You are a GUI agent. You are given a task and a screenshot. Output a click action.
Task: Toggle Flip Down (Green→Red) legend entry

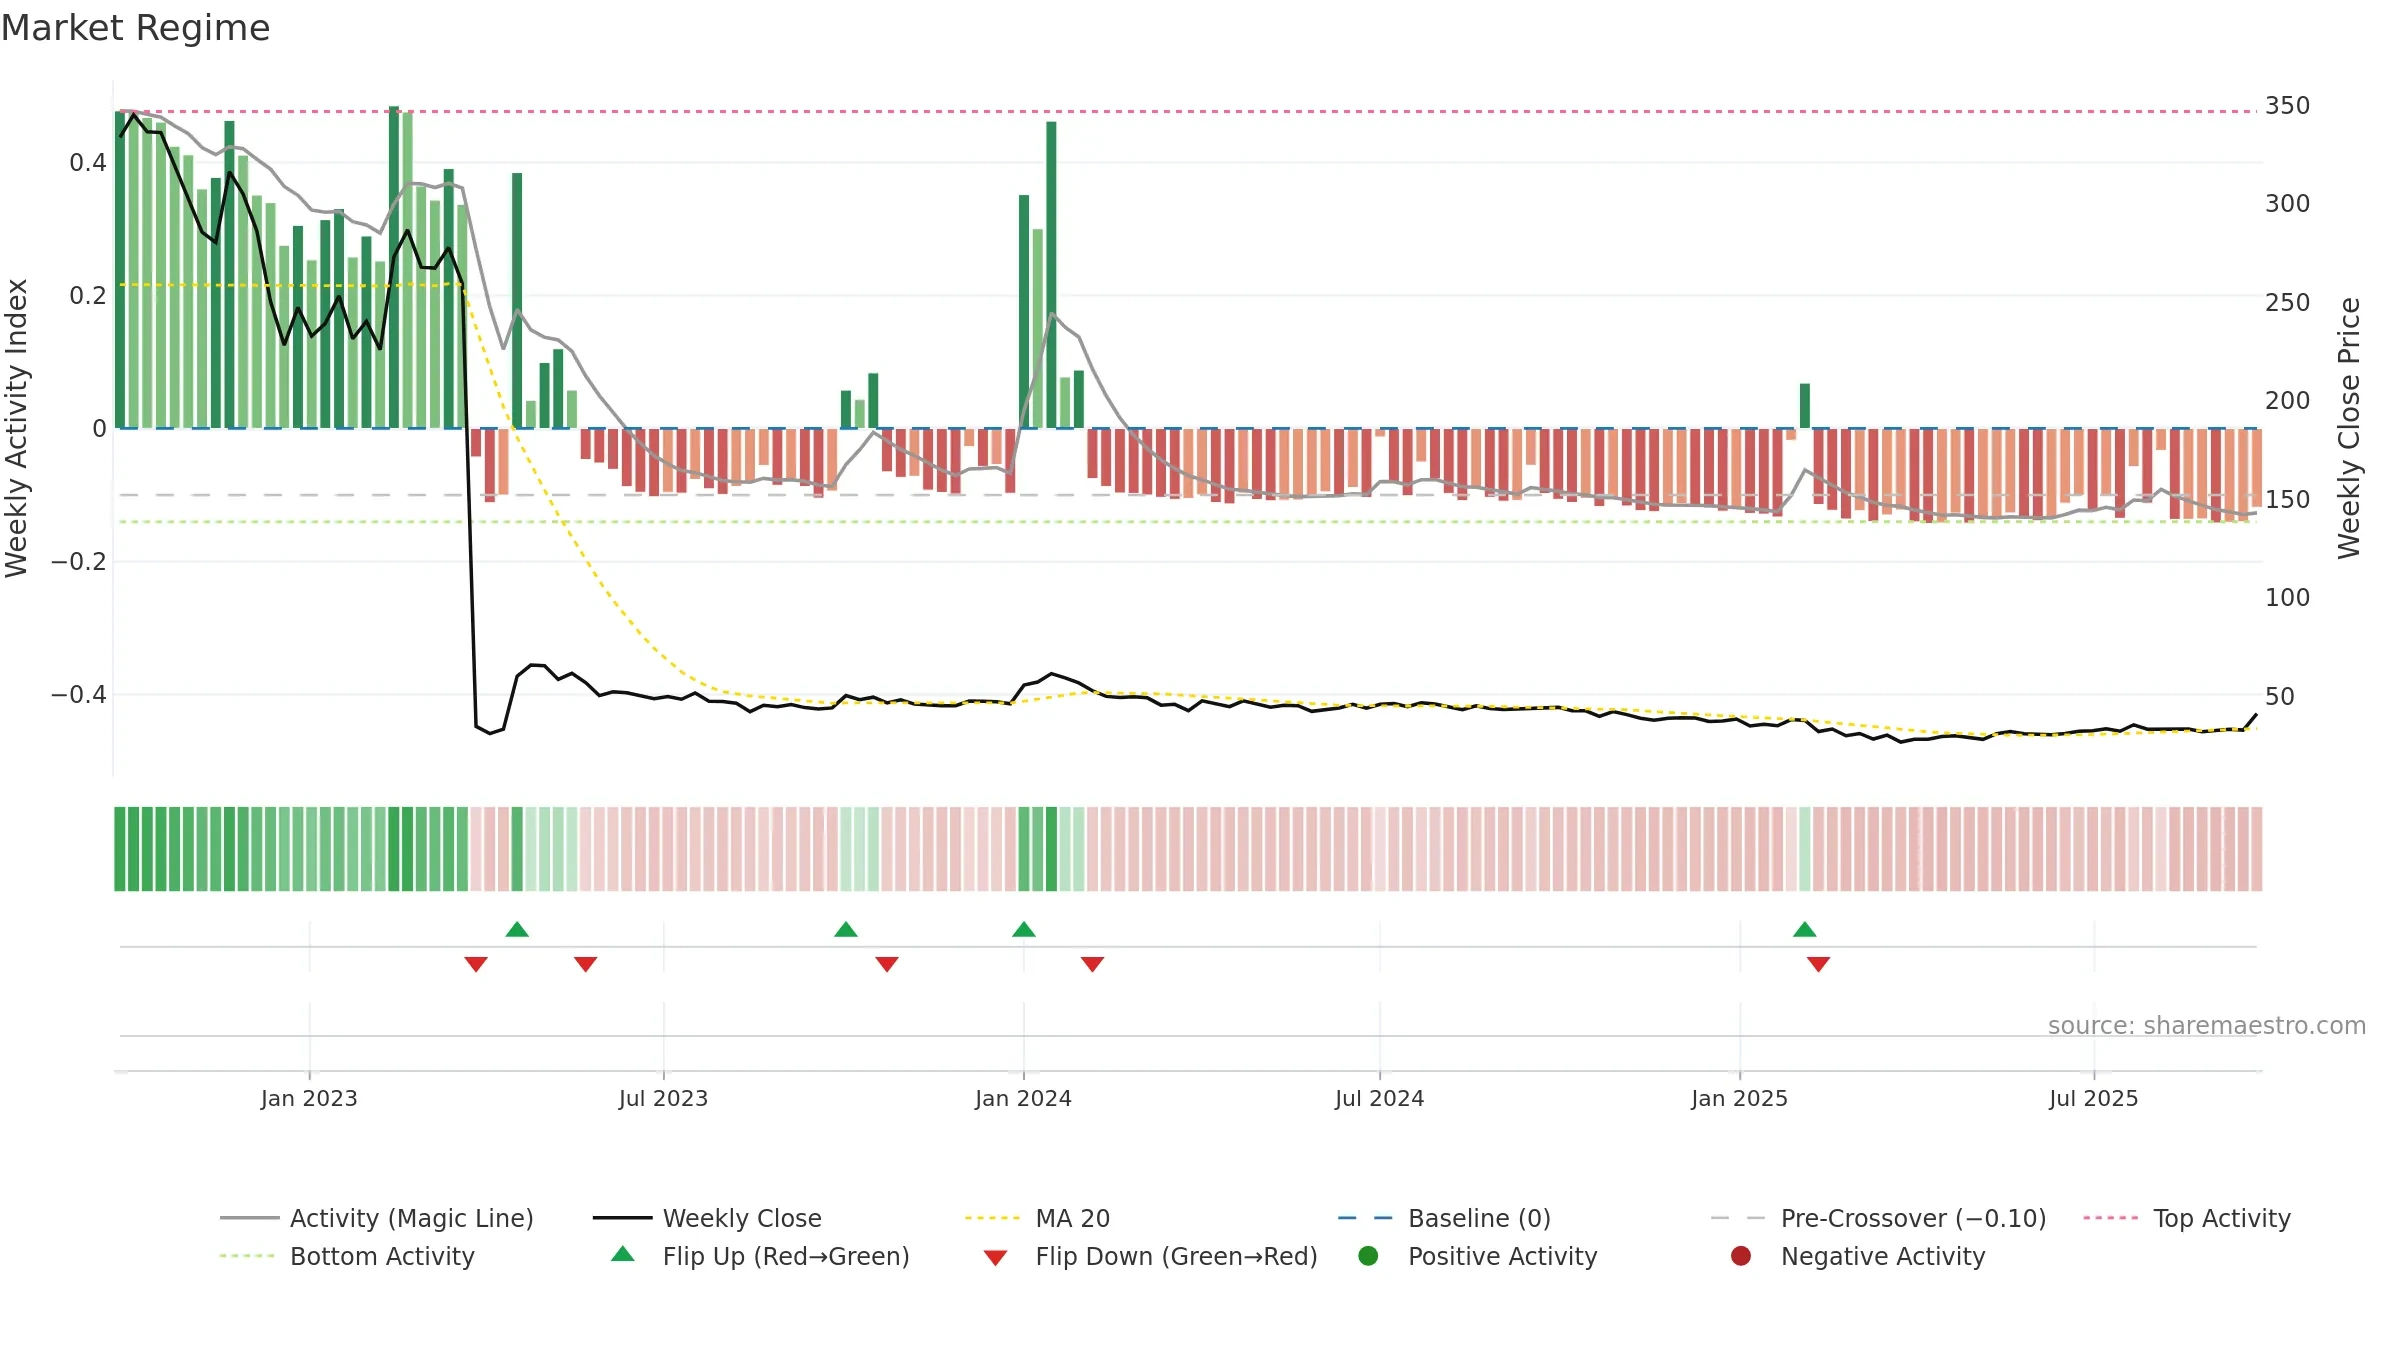coord(1150,1256)
